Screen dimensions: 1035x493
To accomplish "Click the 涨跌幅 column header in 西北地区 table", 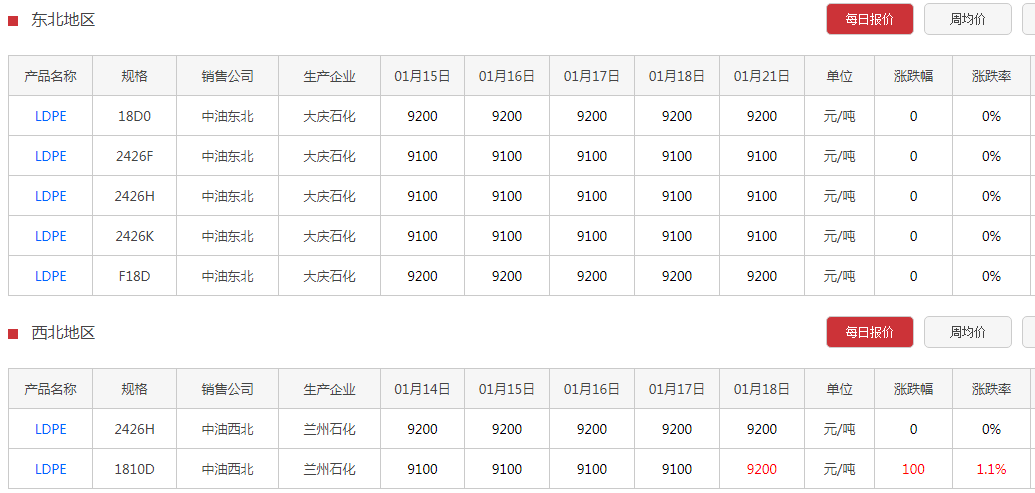I will pos(914,389).
